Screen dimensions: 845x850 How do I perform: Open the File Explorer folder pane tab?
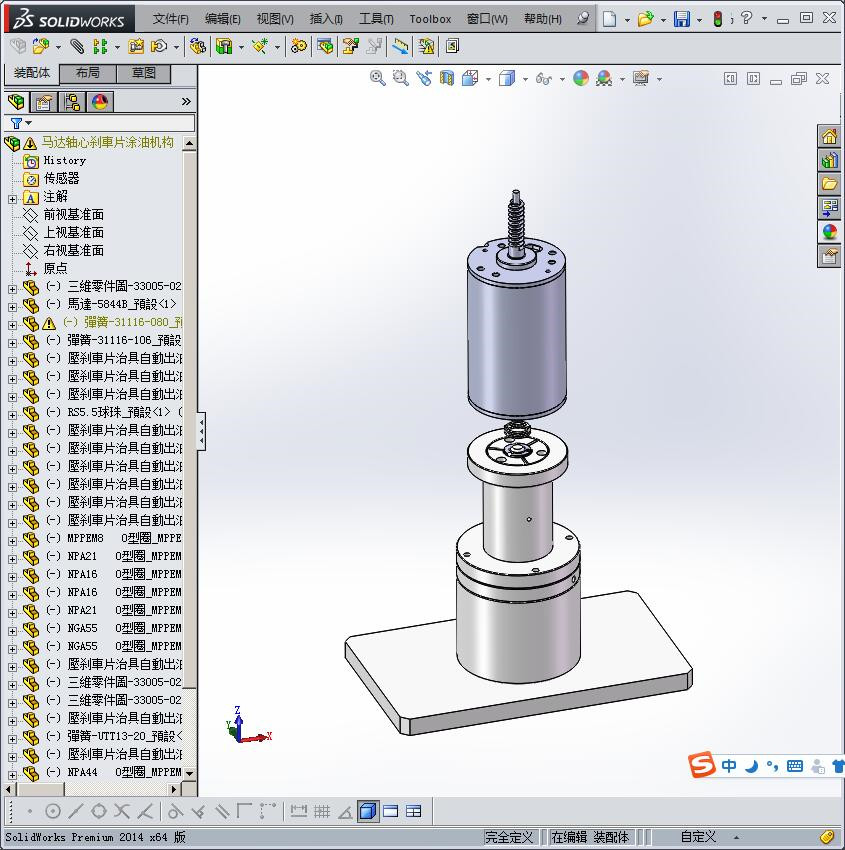tap(829, 184)
